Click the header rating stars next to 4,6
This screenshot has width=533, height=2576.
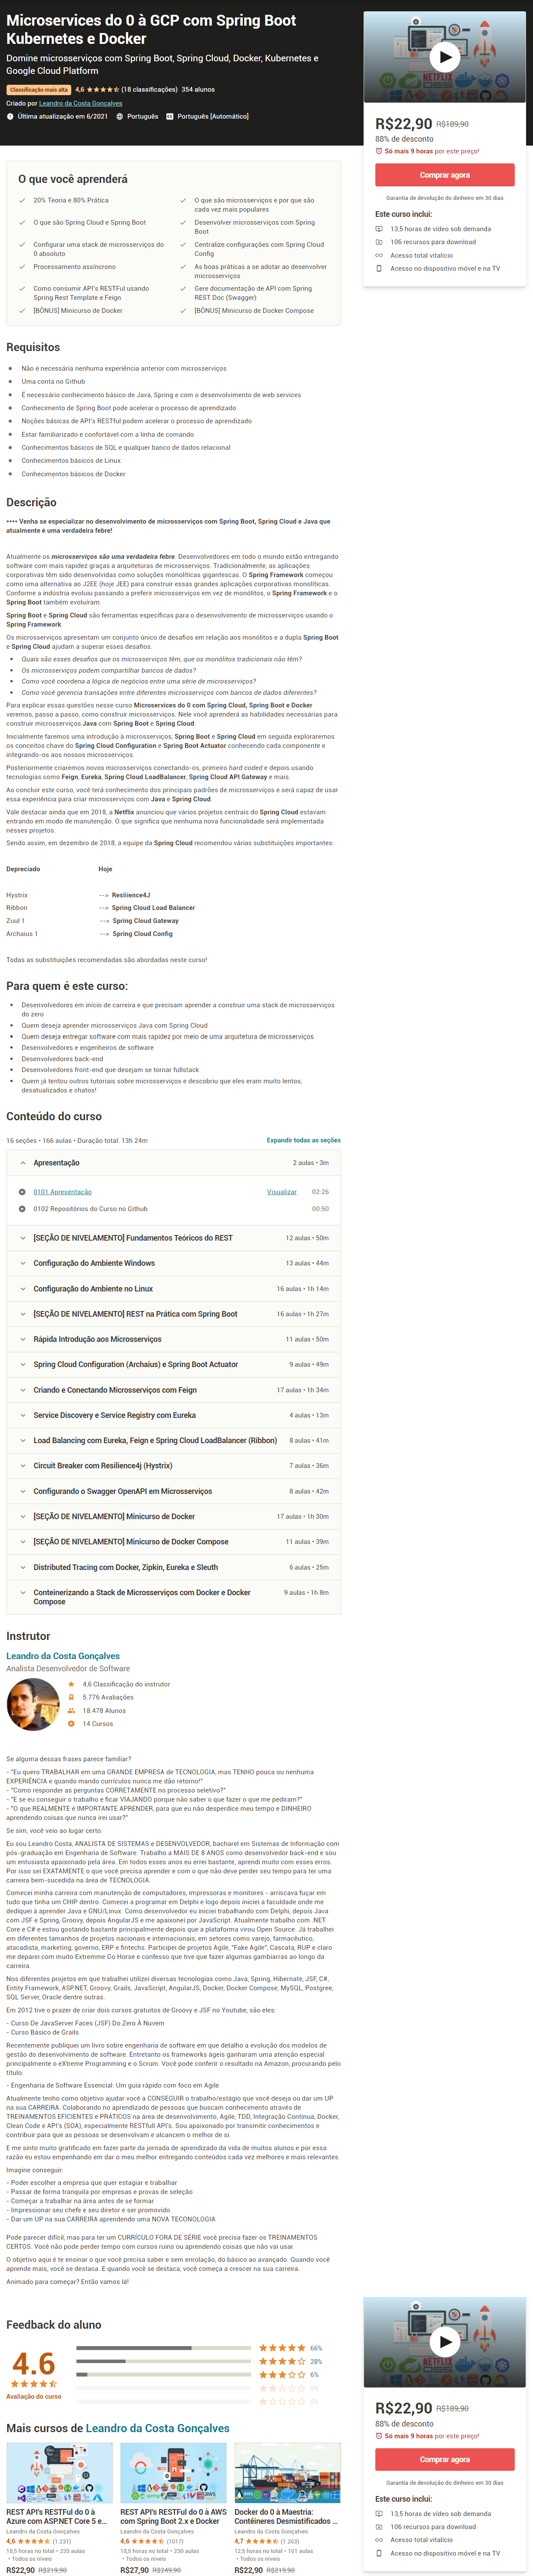[x=103, y=89]
